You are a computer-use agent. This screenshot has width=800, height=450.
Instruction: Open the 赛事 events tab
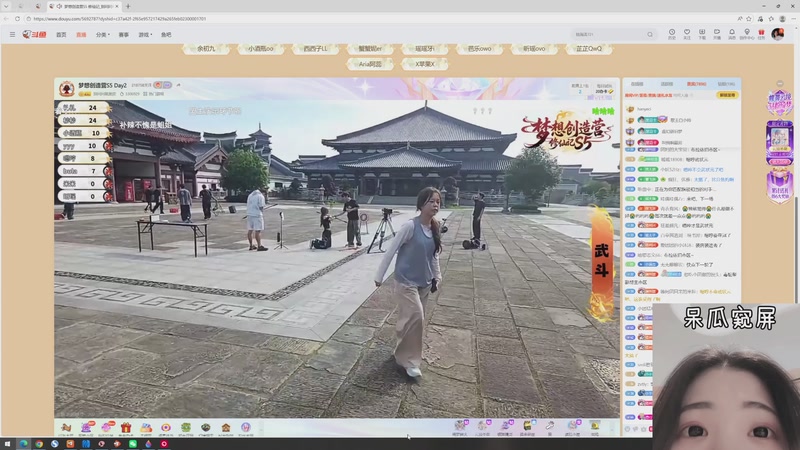[x=123, y=35]
